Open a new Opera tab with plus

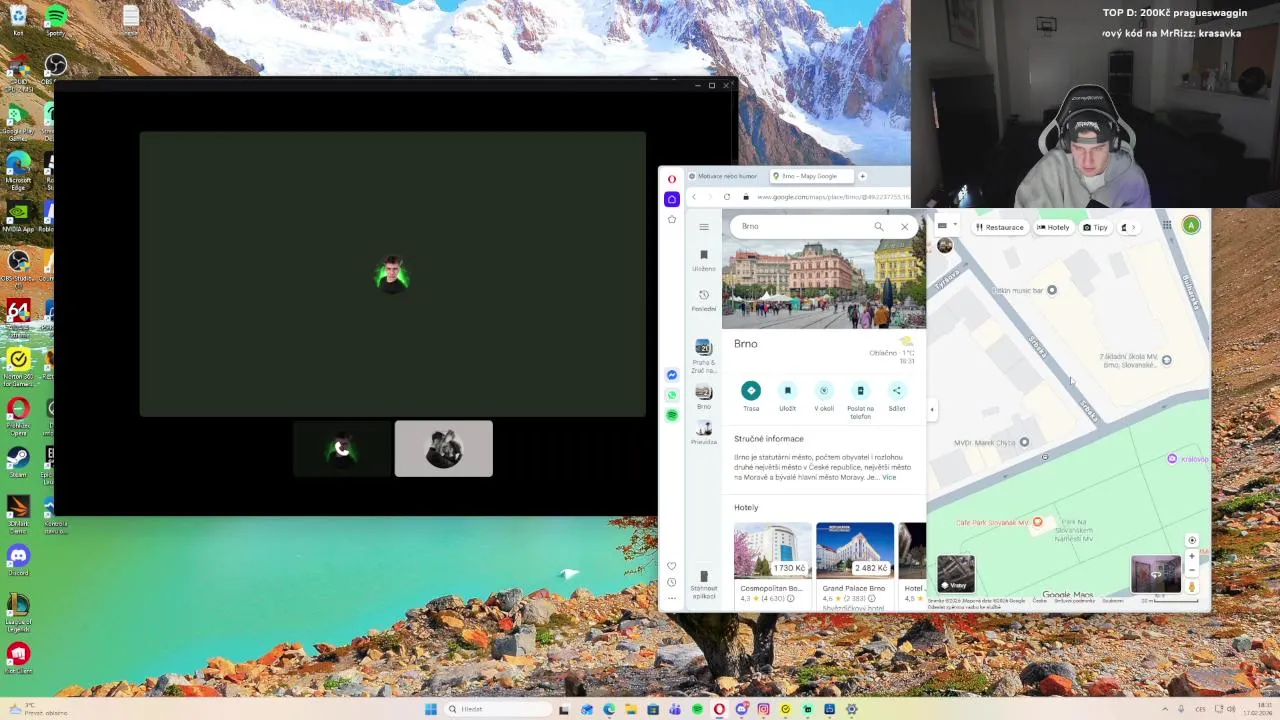862,176
